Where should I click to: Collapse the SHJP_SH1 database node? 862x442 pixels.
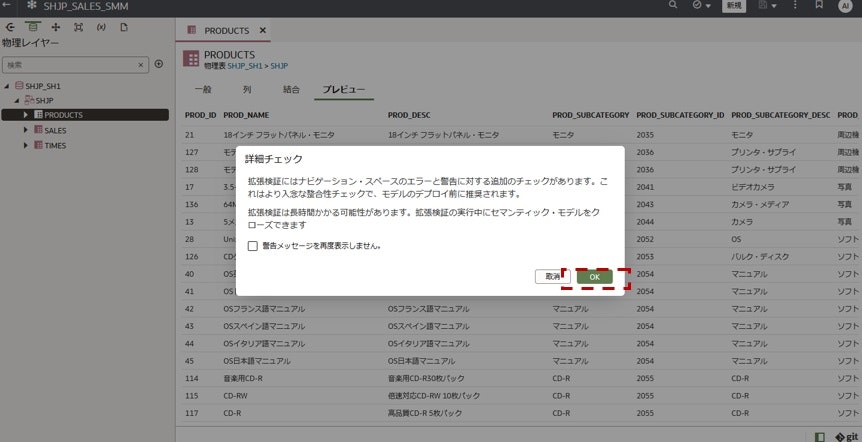point(7,86)
